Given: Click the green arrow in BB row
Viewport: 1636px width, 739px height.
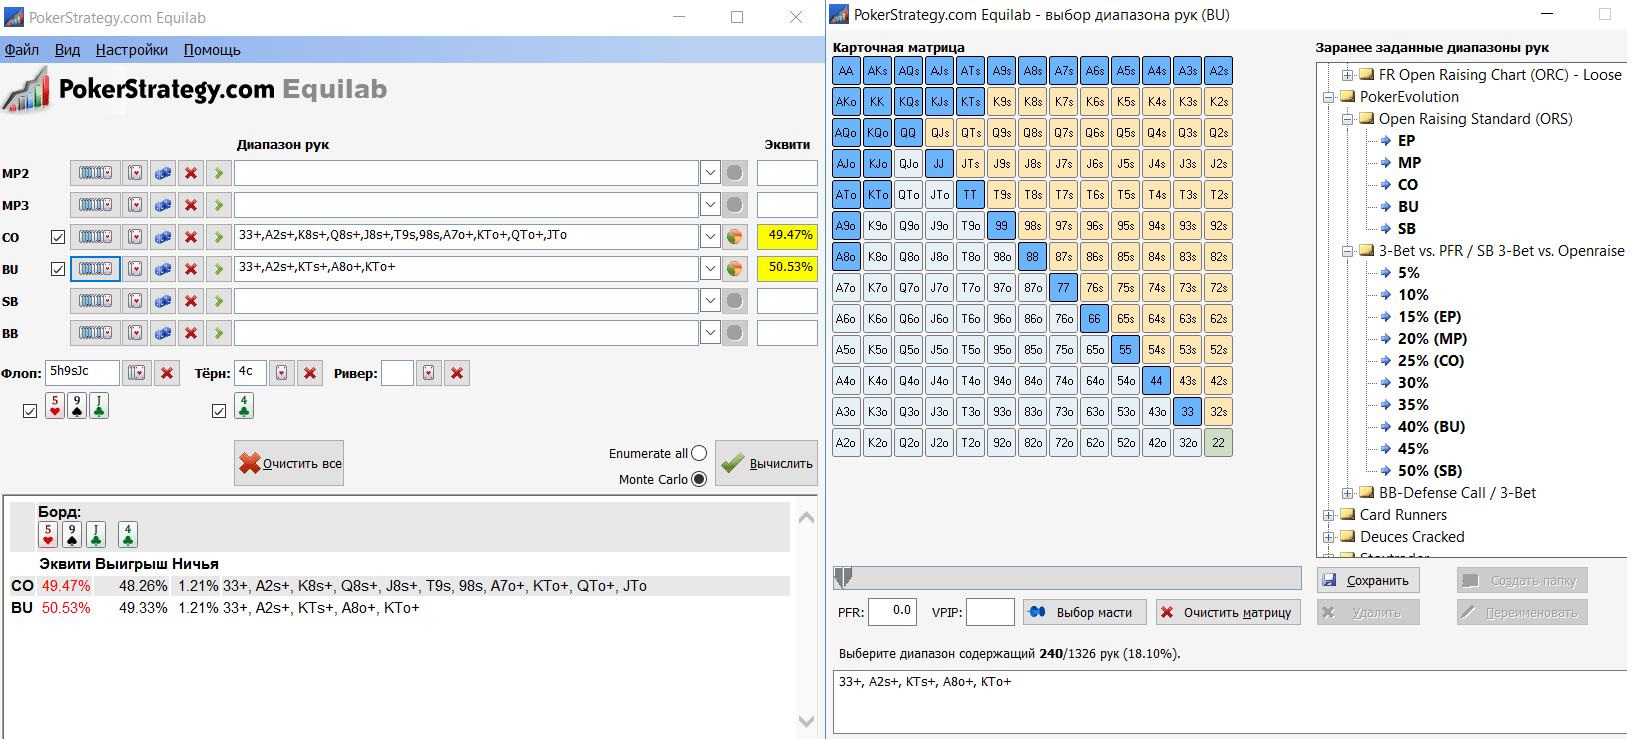Looking at the screenshot, I should click(x=219, y=333).
